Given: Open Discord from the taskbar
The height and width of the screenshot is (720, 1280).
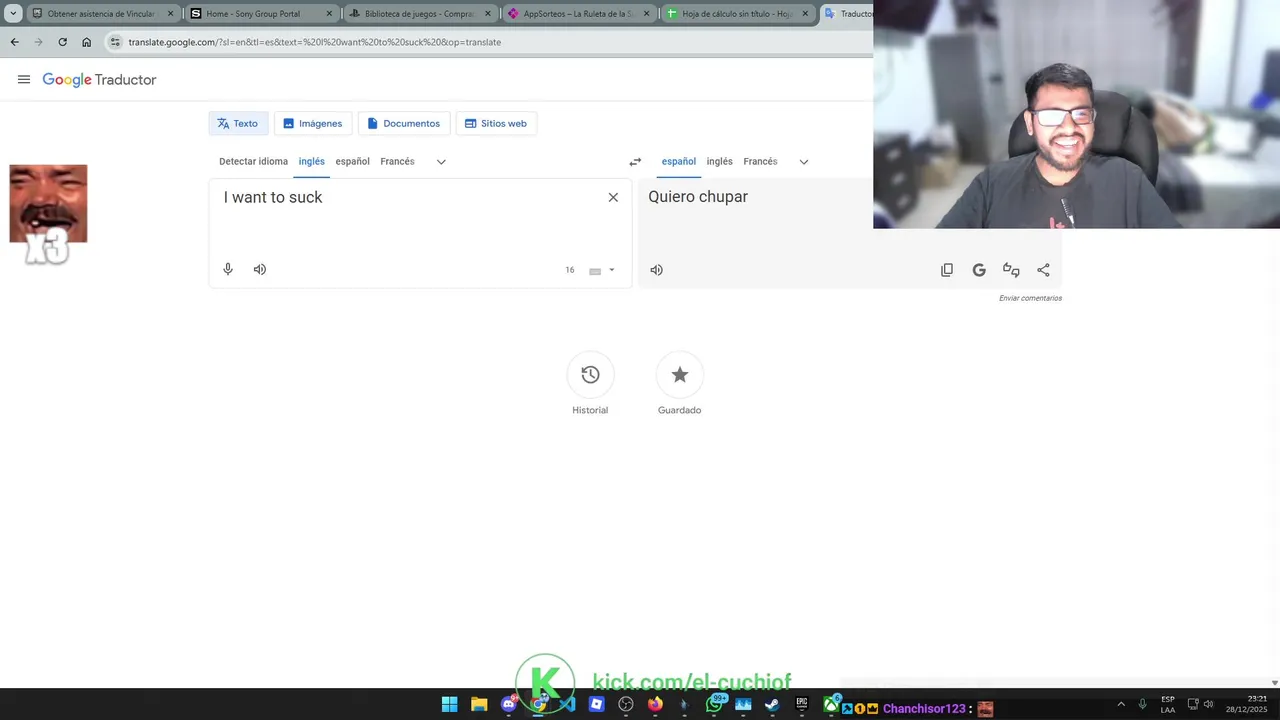Looking at the screenshot, I should (508, 705).
